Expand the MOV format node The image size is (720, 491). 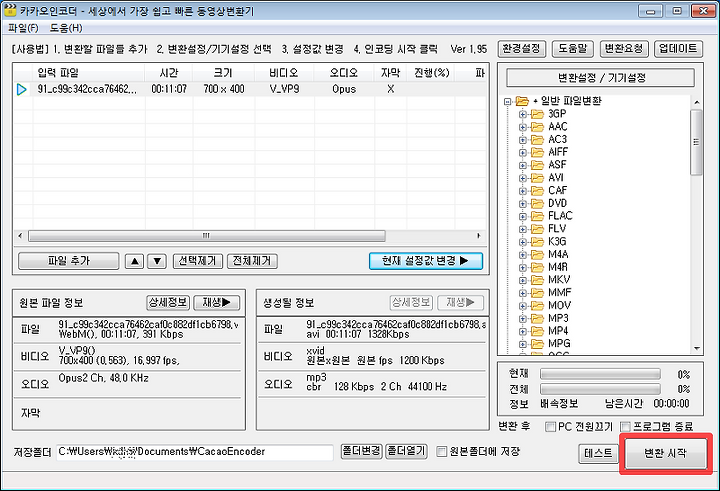click(x=523, y=306)
